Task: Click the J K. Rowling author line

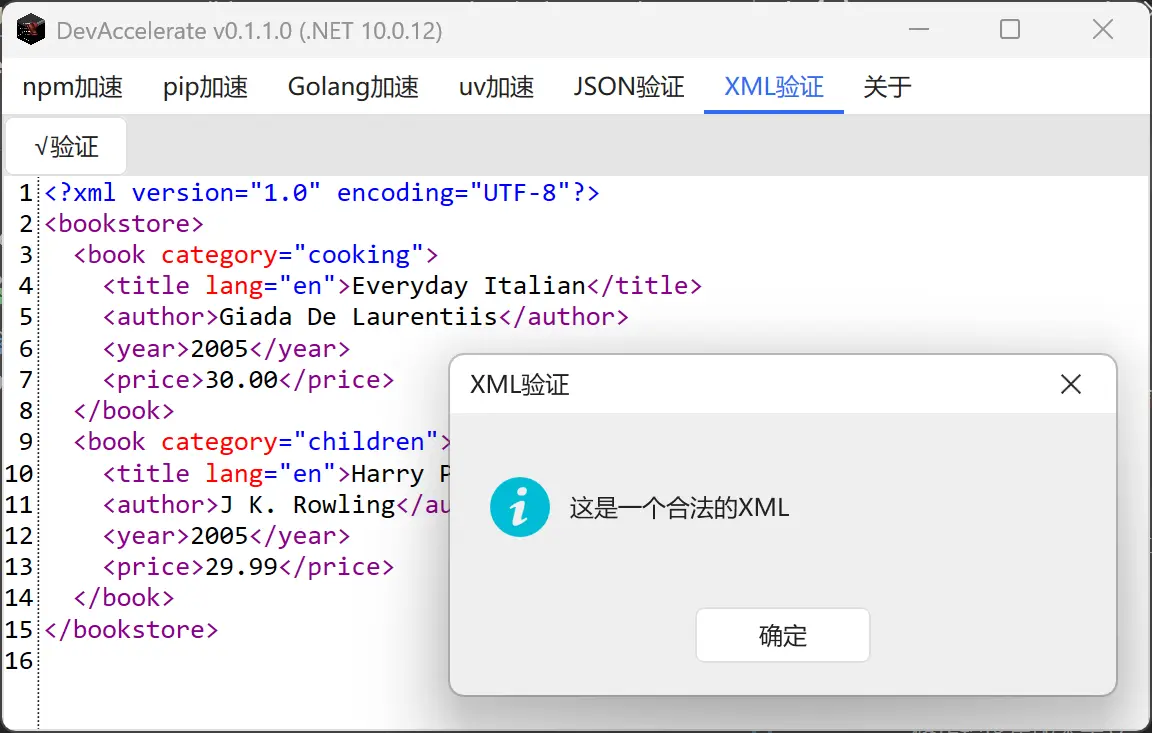Action: click(x=276, y=505)
